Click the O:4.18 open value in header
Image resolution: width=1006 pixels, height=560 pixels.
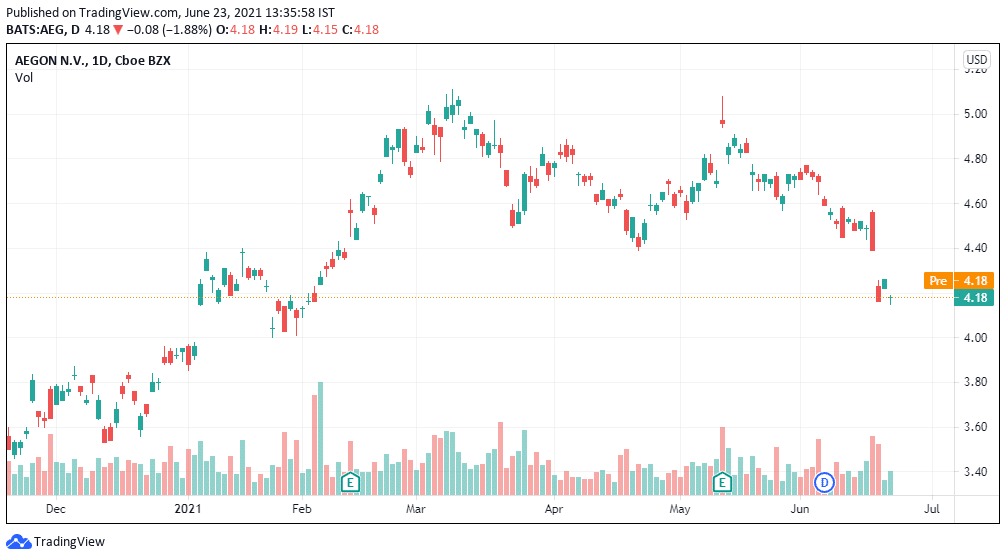coord(235,30)
